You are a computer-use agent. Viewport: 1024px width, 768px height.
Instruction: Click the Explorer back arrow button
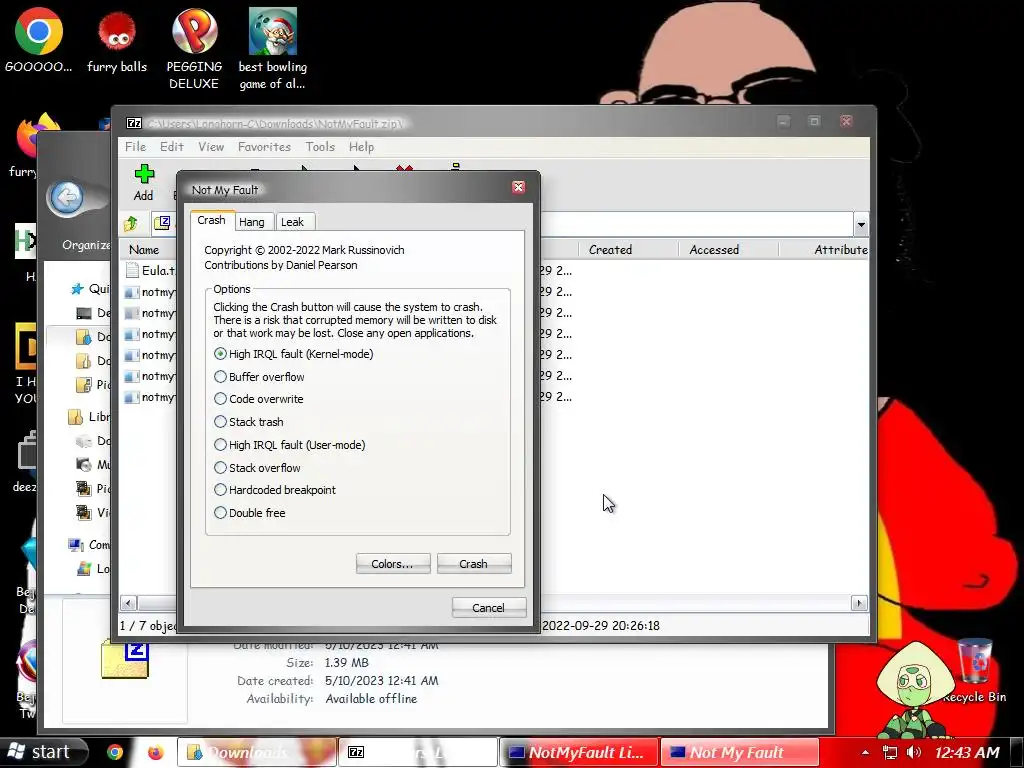pyautogui.click(x=67, y=197)
